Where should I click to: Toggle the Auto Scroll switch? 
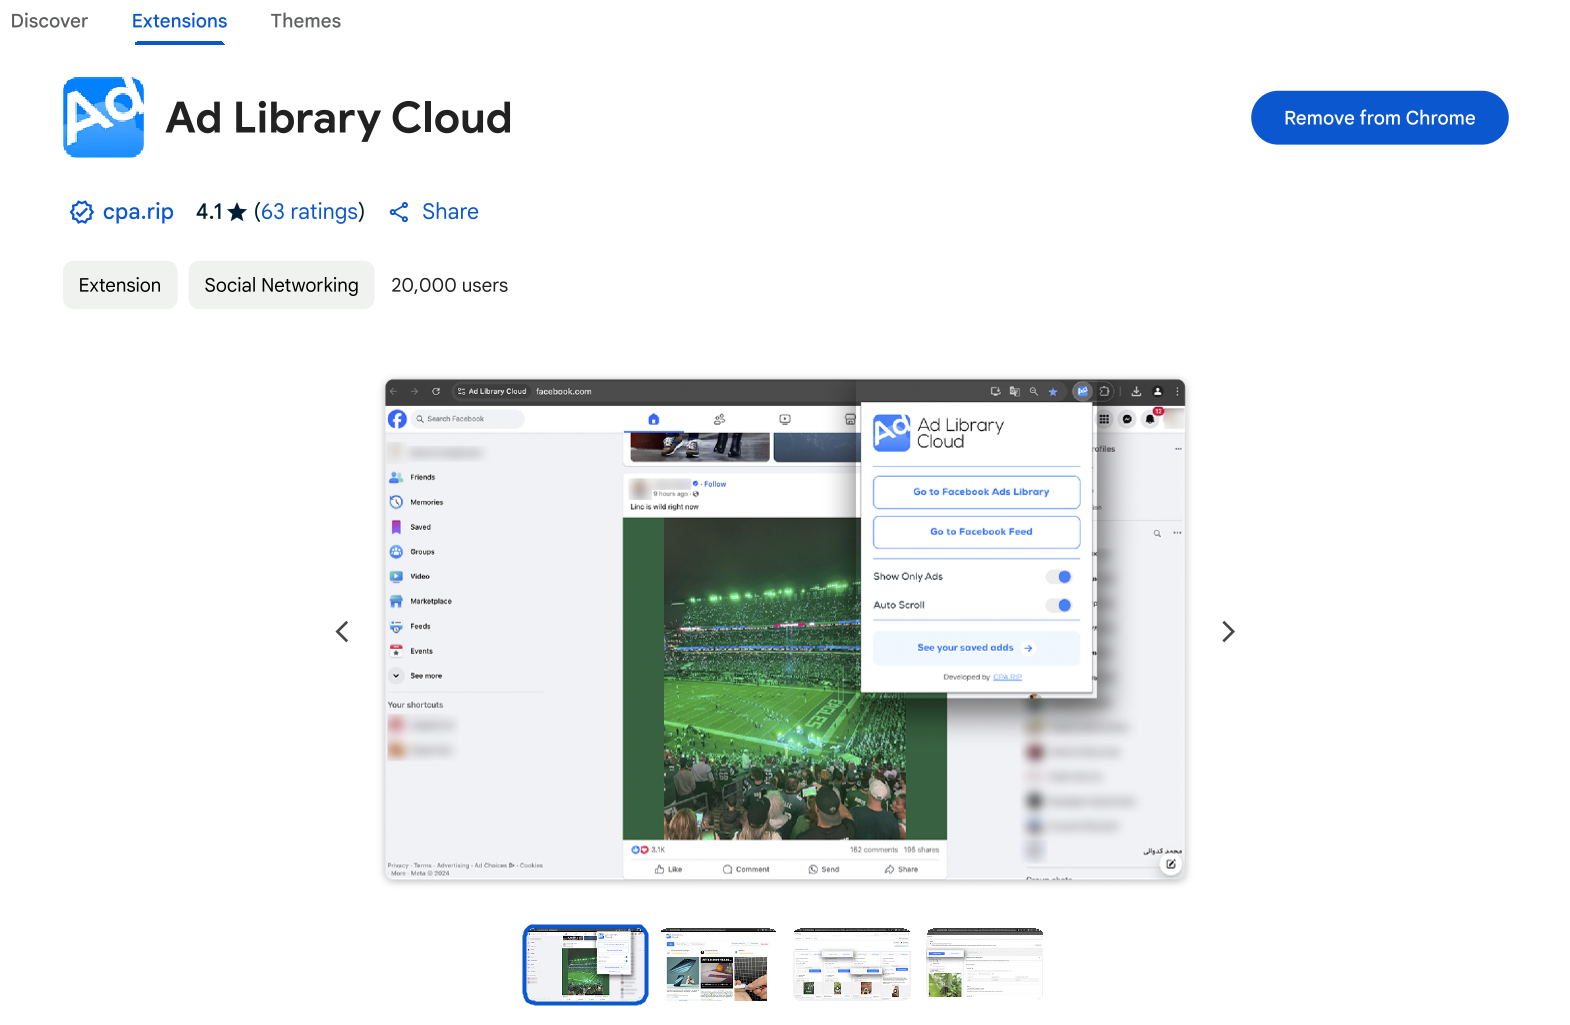(1059, 605)
